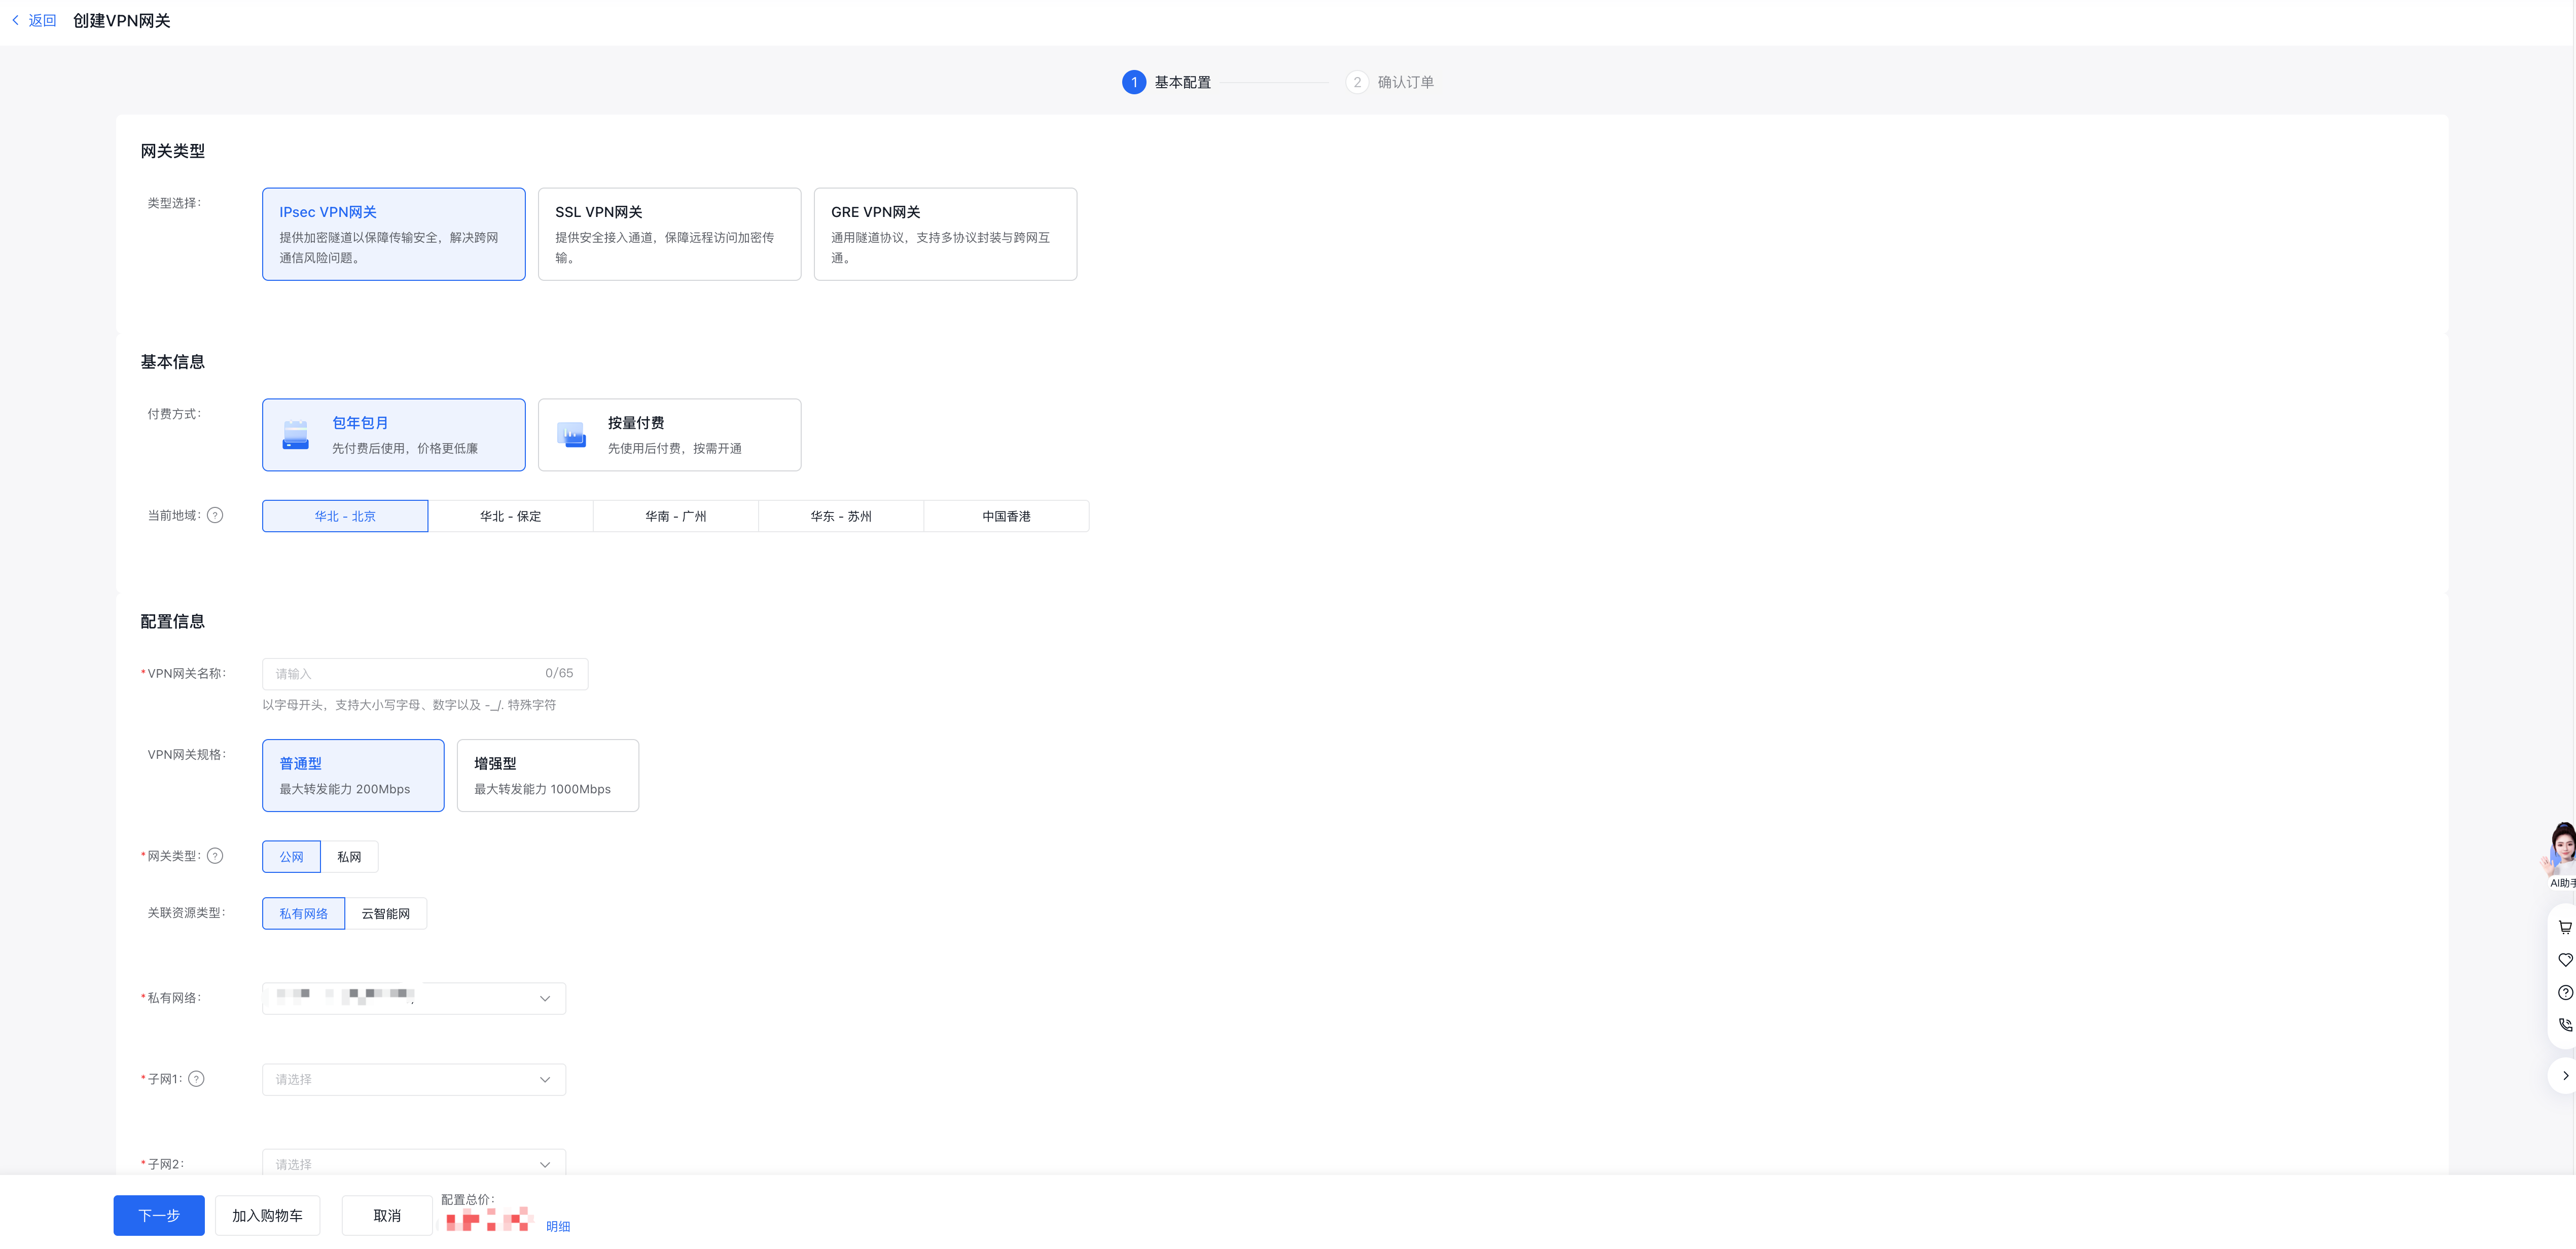
Task: Switch region to 华南 - 广州
Action: pyautogui.click(x=675, y=517)
